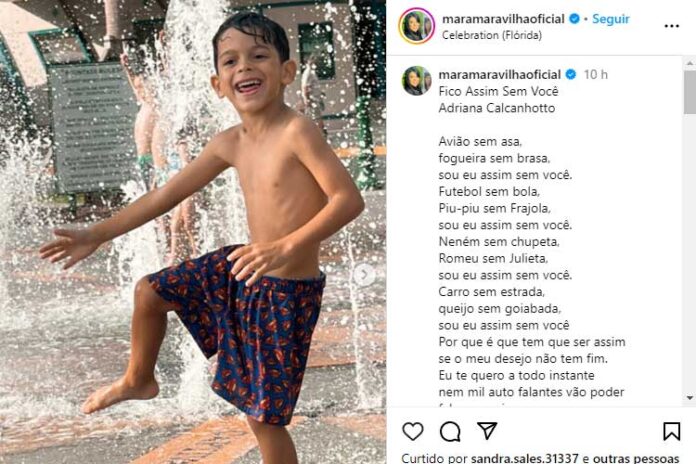This screenshot has width=696, height=464.
Task: Click the caption scrollbar down arrow
Action: [690, 398]
